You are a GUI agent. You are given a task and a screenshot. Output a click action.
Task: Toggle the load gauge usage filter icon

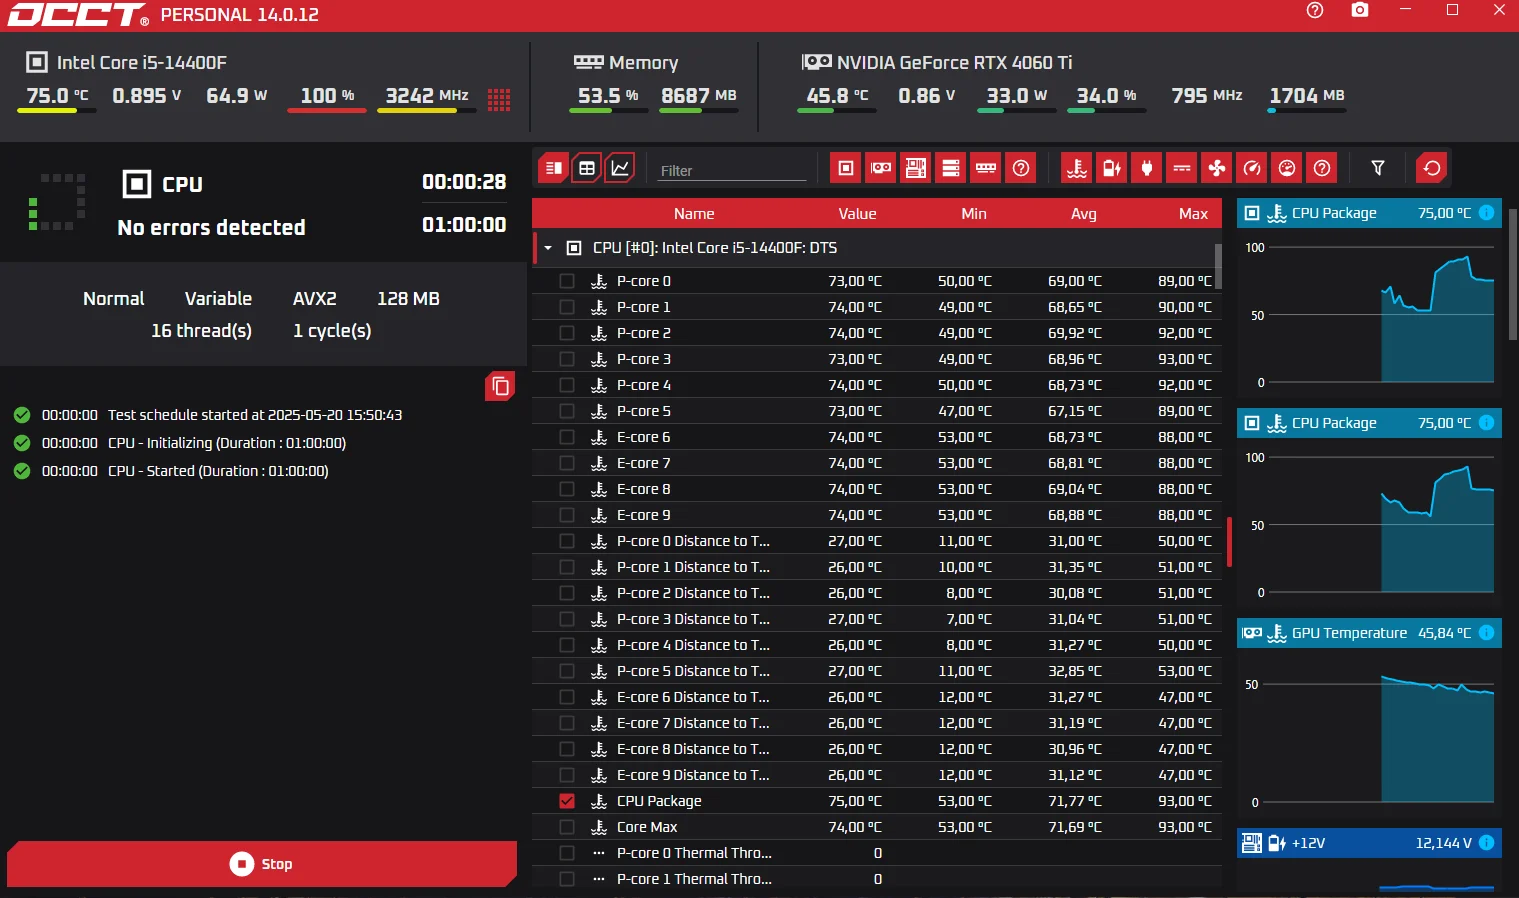pos(1287,168)
